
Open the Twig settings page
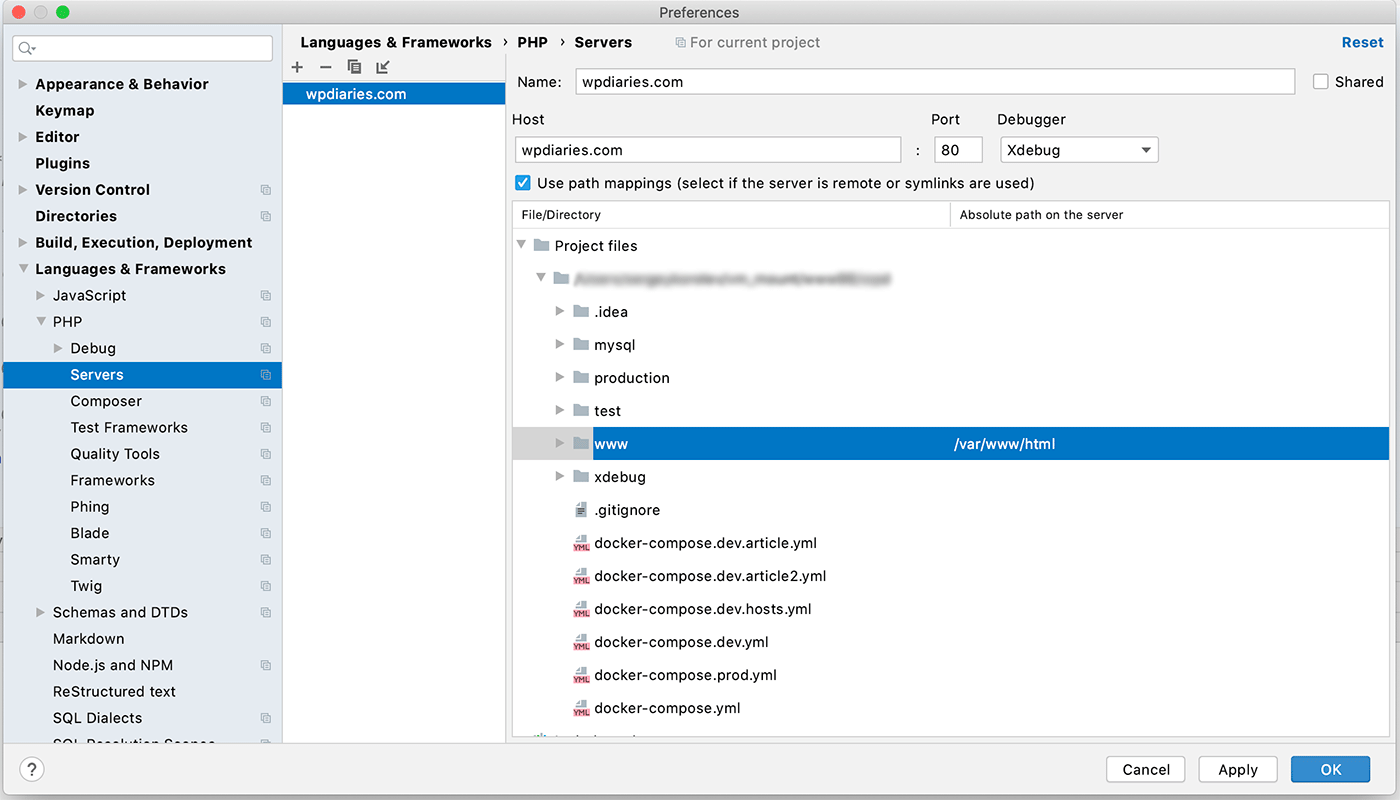point(86,586)
